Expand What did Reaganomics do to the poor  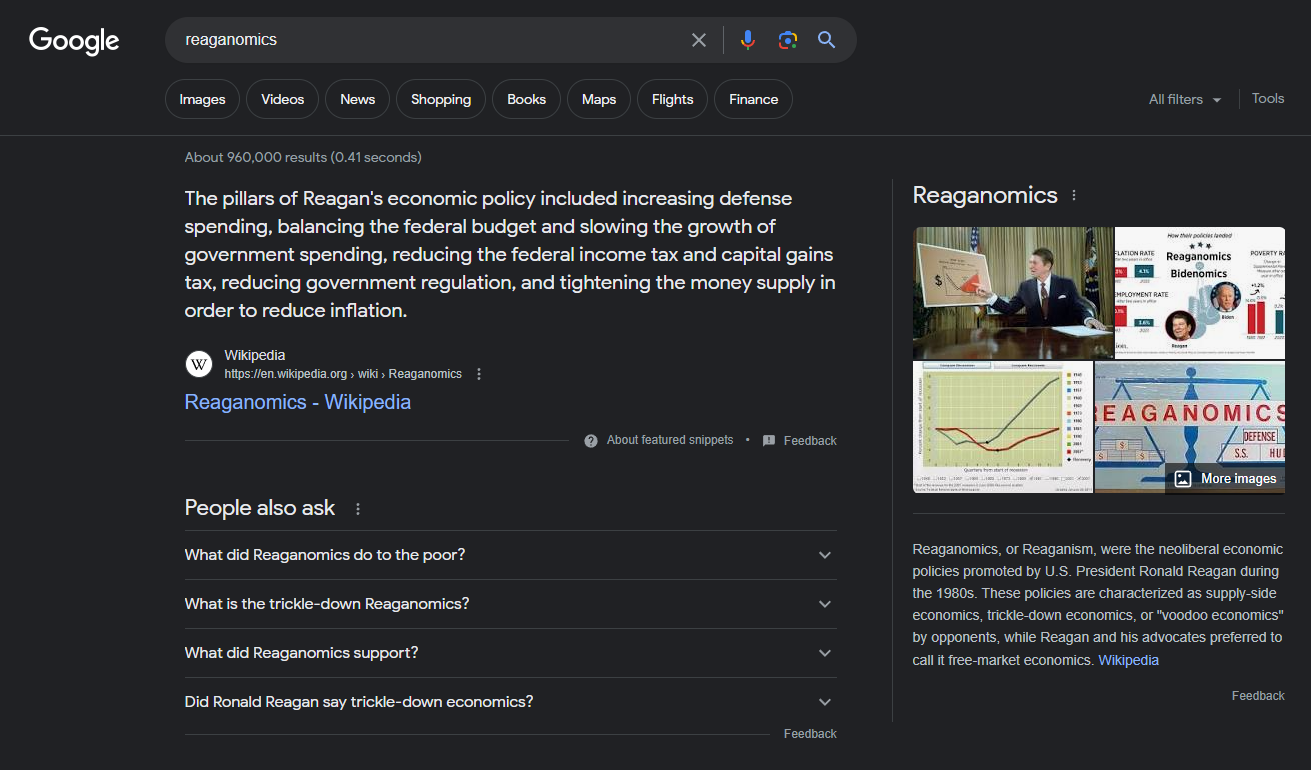(x=511, y=555)
